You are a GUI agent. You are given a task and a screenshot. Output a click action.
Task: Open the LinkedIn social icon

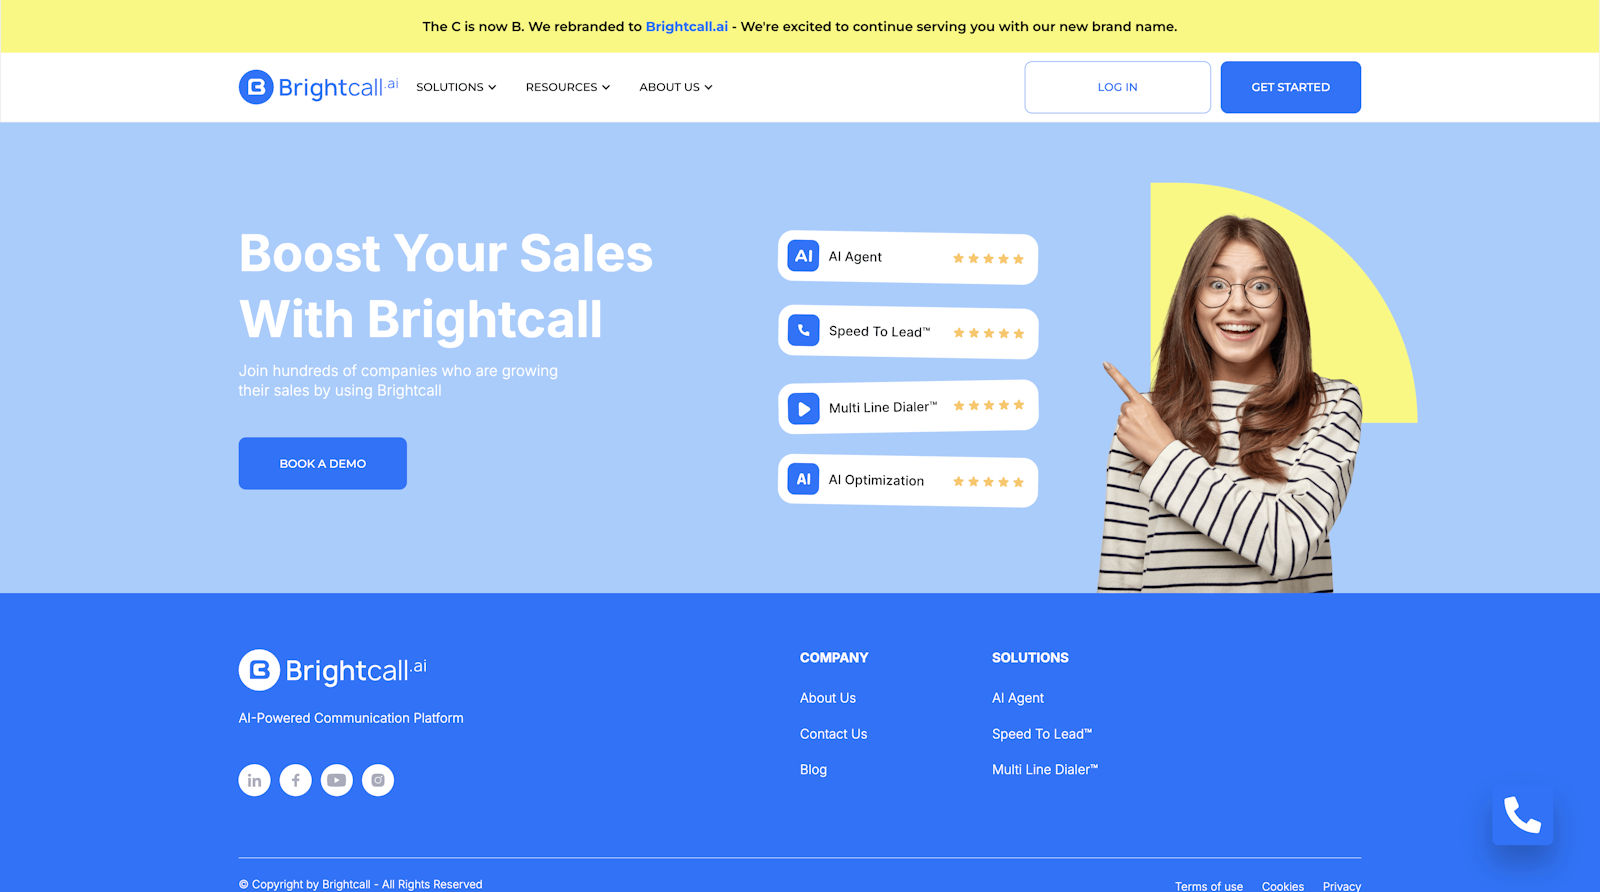[254, 780]
